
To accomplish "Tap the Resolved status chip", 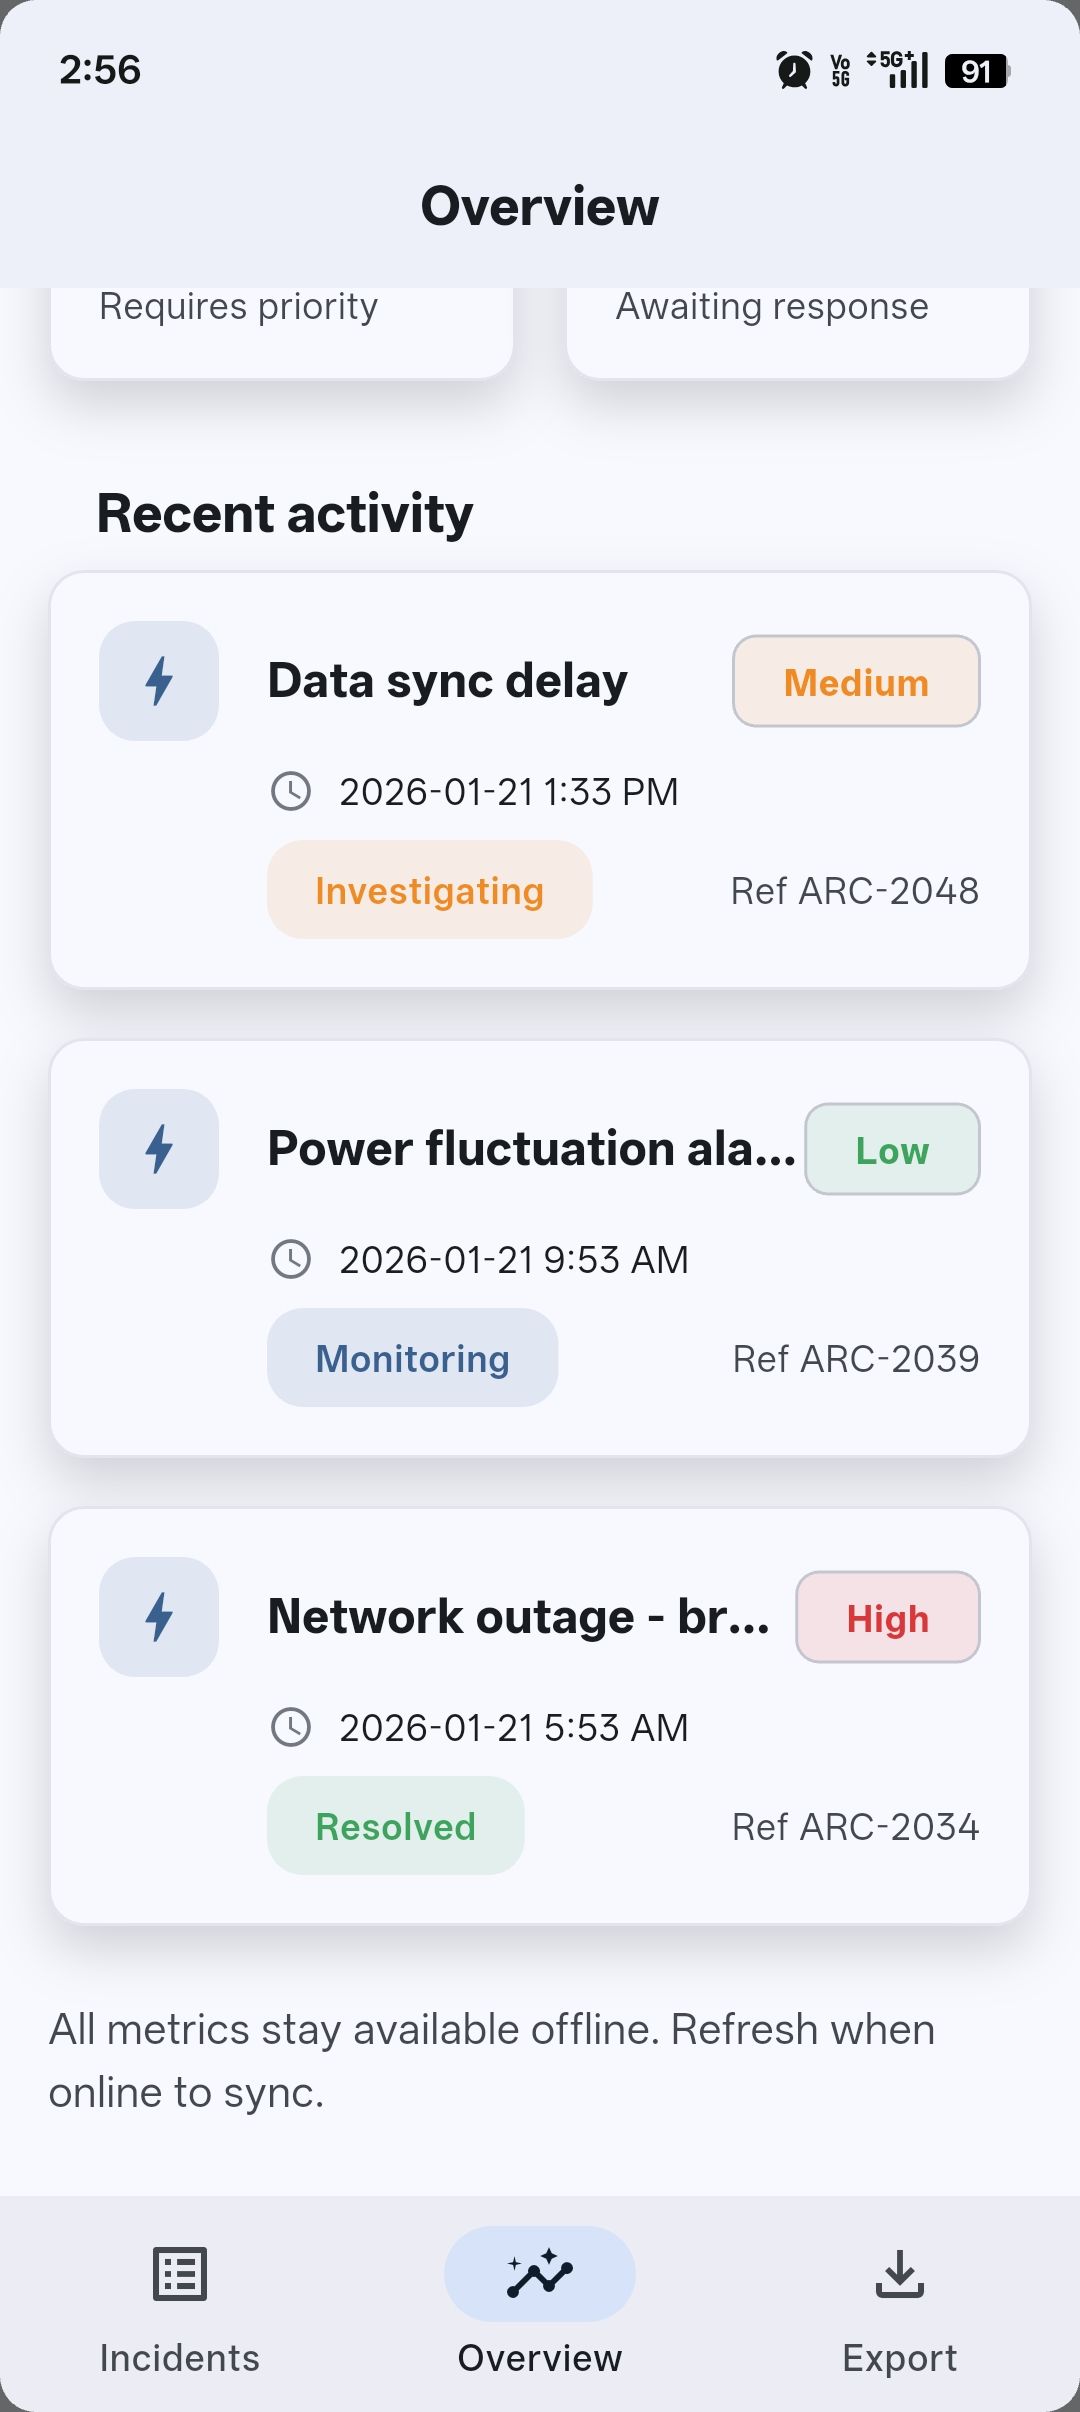I will tap(396, 1826).
